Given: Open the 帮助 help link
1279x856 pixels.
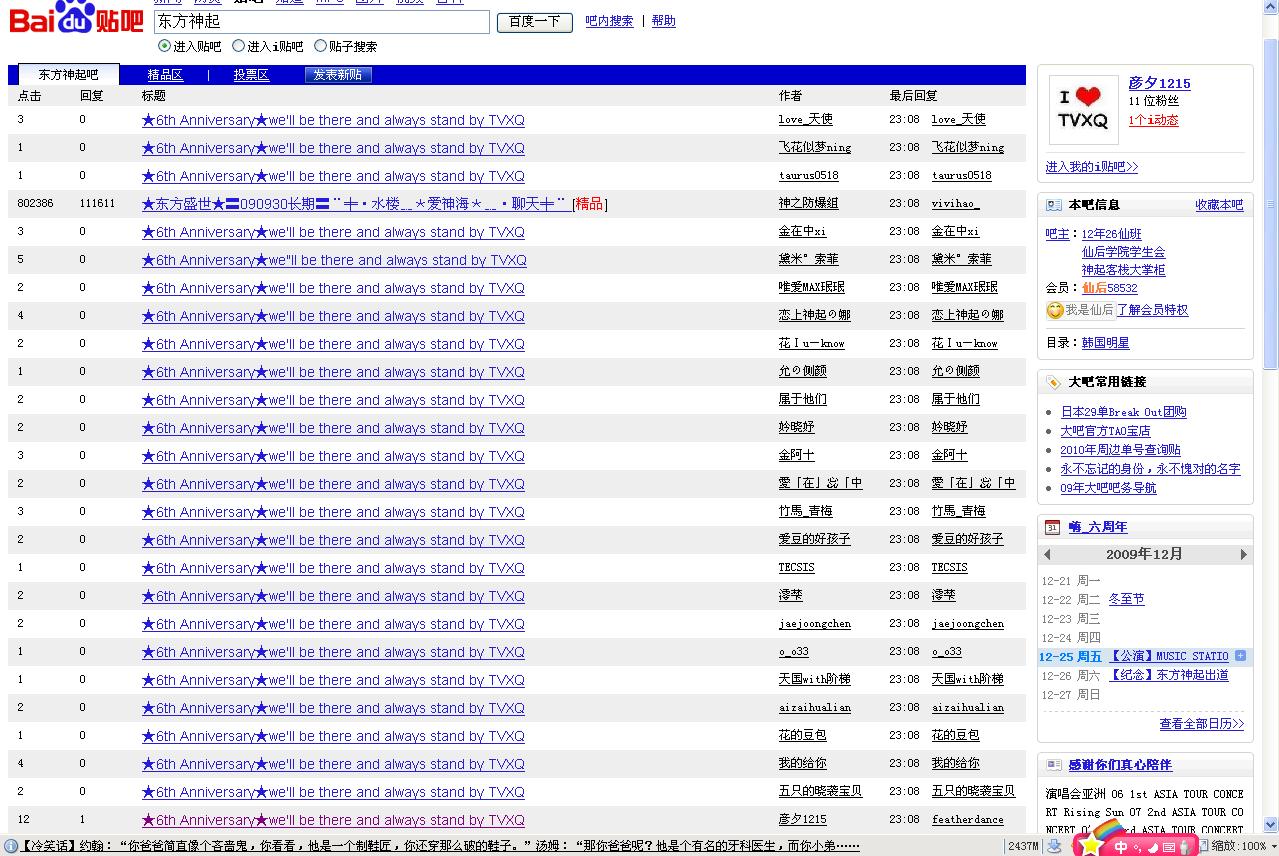Looking at the screenshot, I should tap(663, 21).
